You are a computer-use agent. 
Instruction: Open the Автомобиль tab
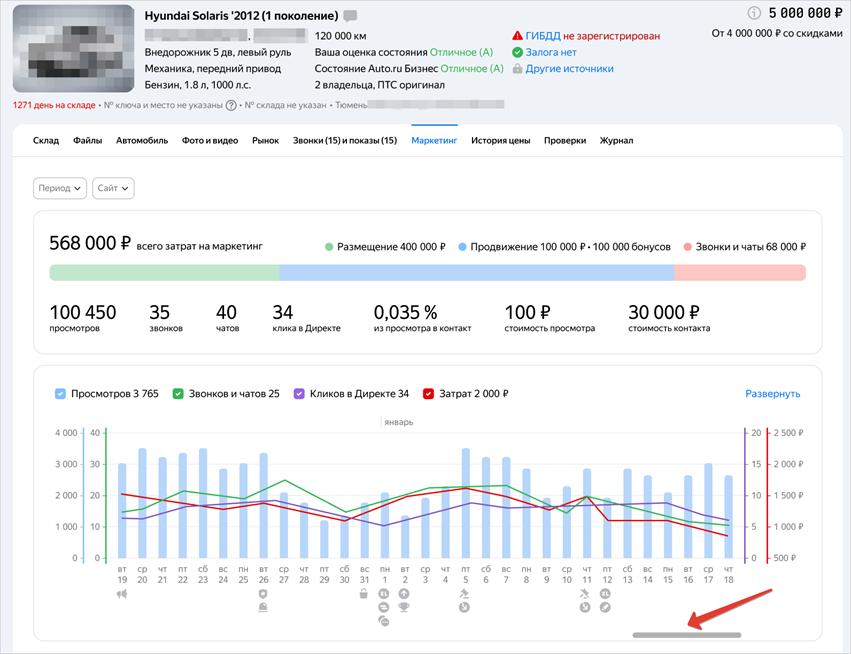[x=142, y=141]
